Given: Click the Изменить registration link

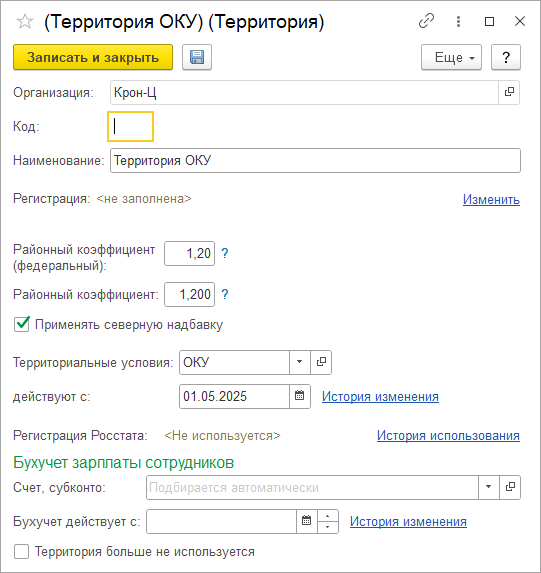Looking at the screenshot, I should [491, 200].
